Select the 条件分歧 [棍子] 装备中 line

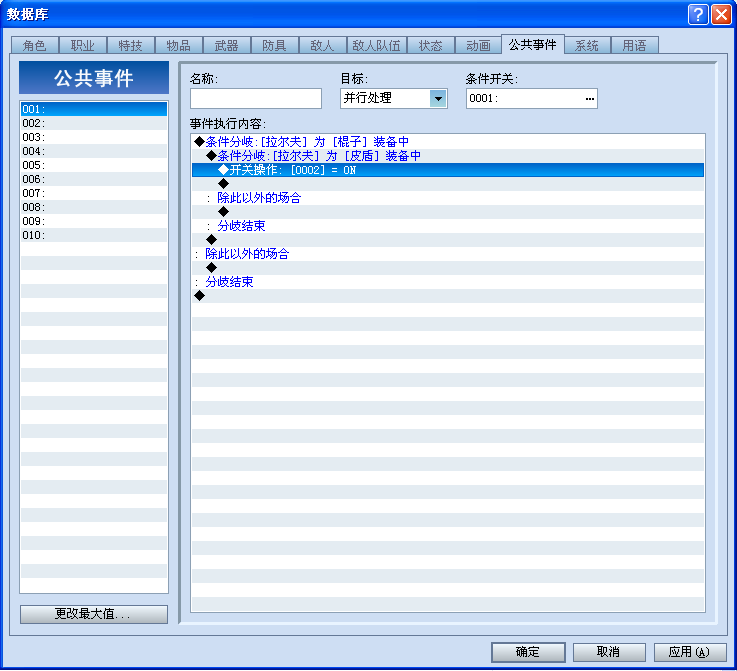pos(448,142)
